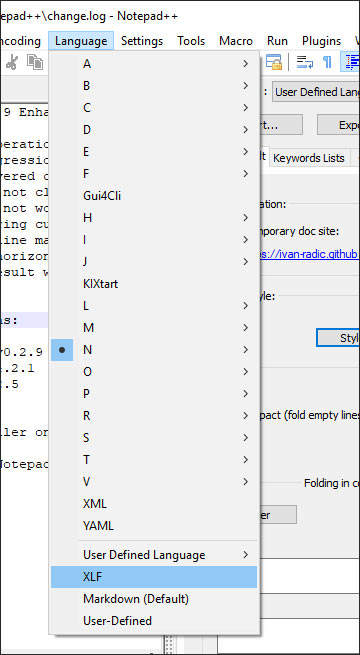Select the KIXtart language entry
Screen dimensions: 360x655
click(154, 284)
